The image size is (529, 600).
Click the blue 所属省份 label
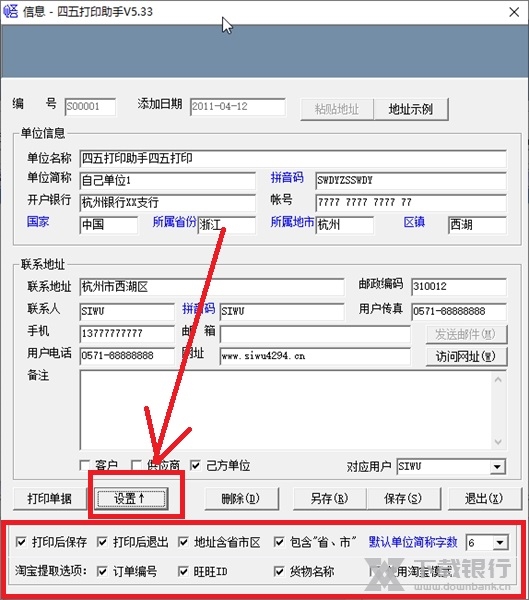(174, 222)
